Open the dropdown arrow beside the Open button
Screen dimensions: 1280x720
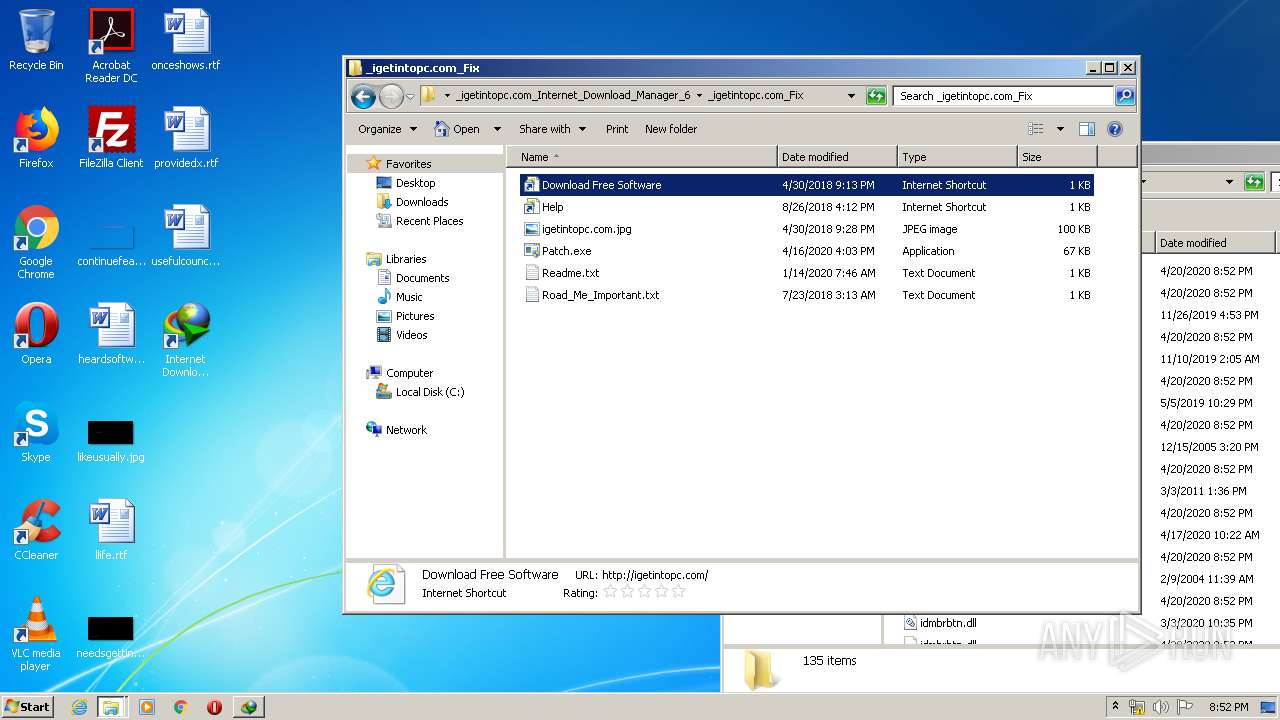pyautogui.click(x=498, y=129)
